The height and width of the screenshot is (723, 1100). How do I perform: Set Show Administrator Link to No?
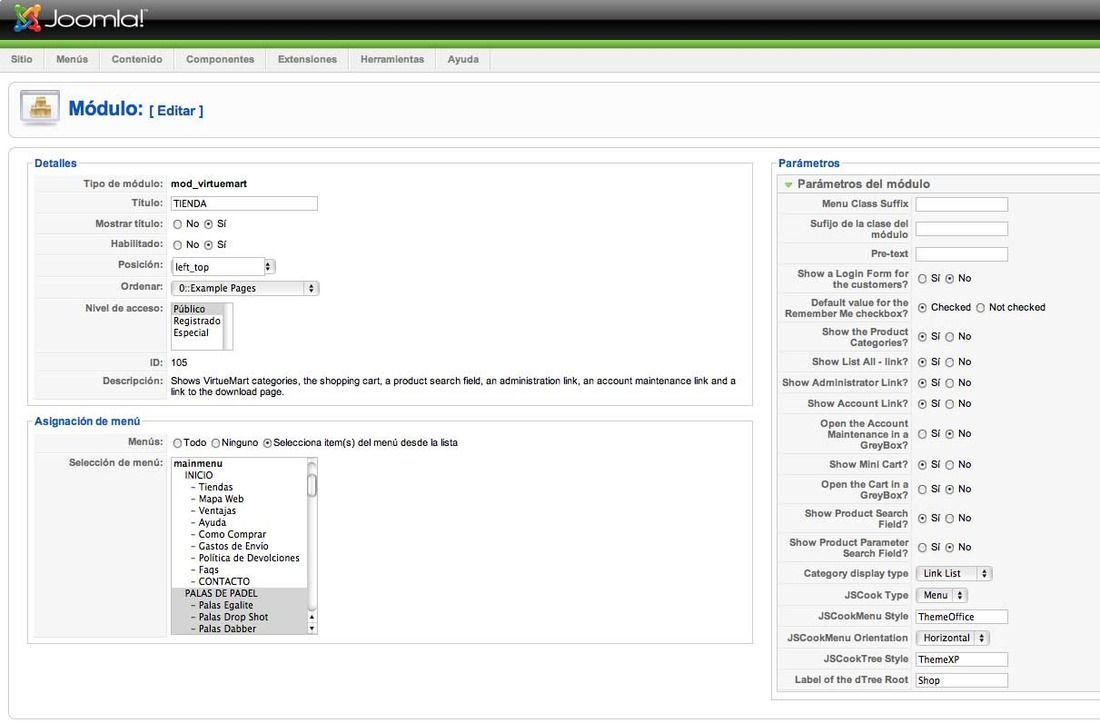(x=950, y=384)
